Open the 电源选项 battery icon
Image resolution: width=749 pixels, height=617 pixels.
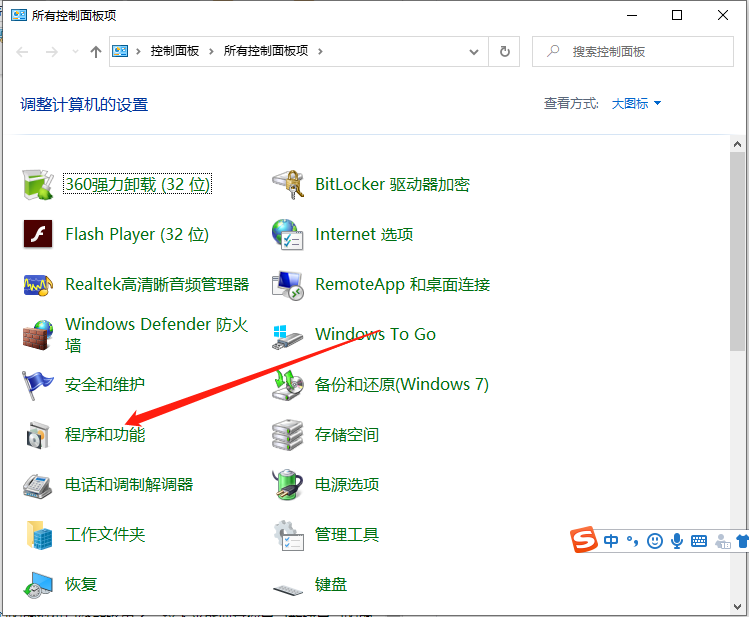point(288,484)
